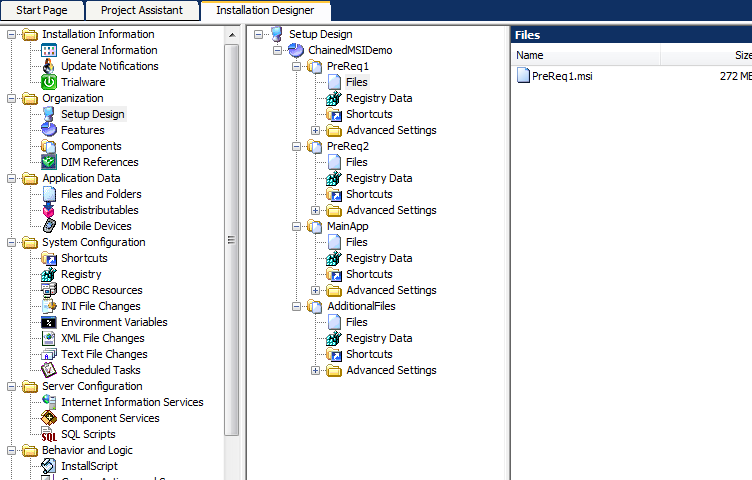Switch to the Start Page tab

tap(42, 10)
